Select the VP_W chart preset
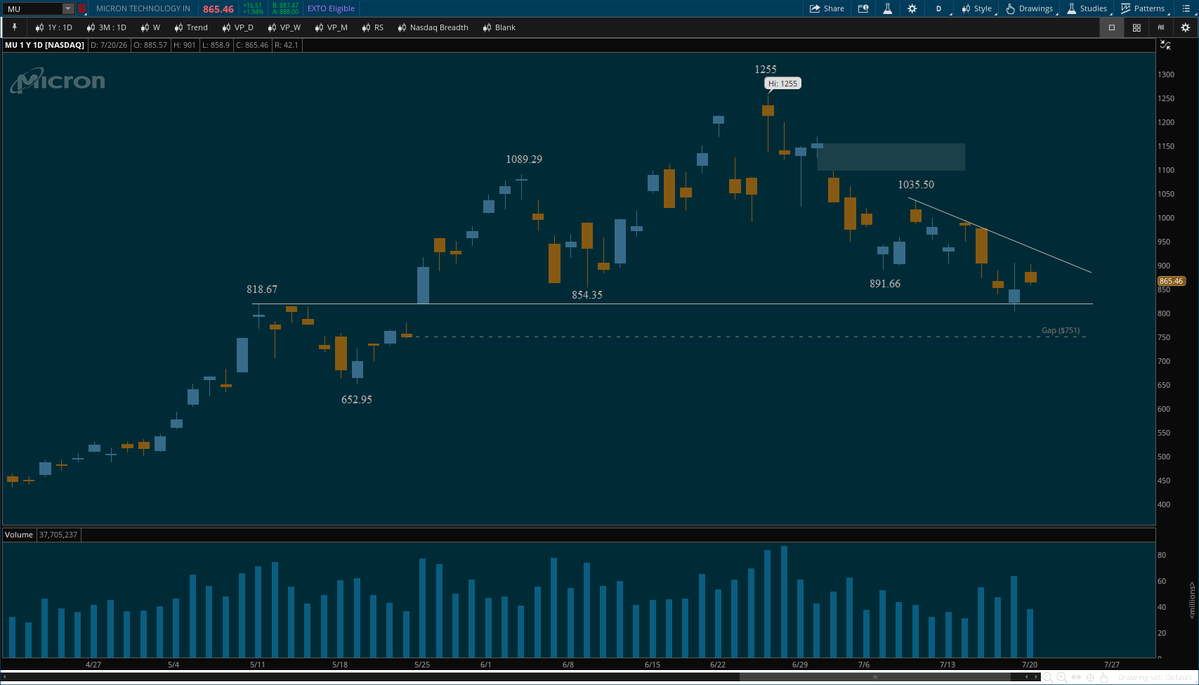Screen dimensions: 1199x685 pyautogui.click(x=284, y=28)
